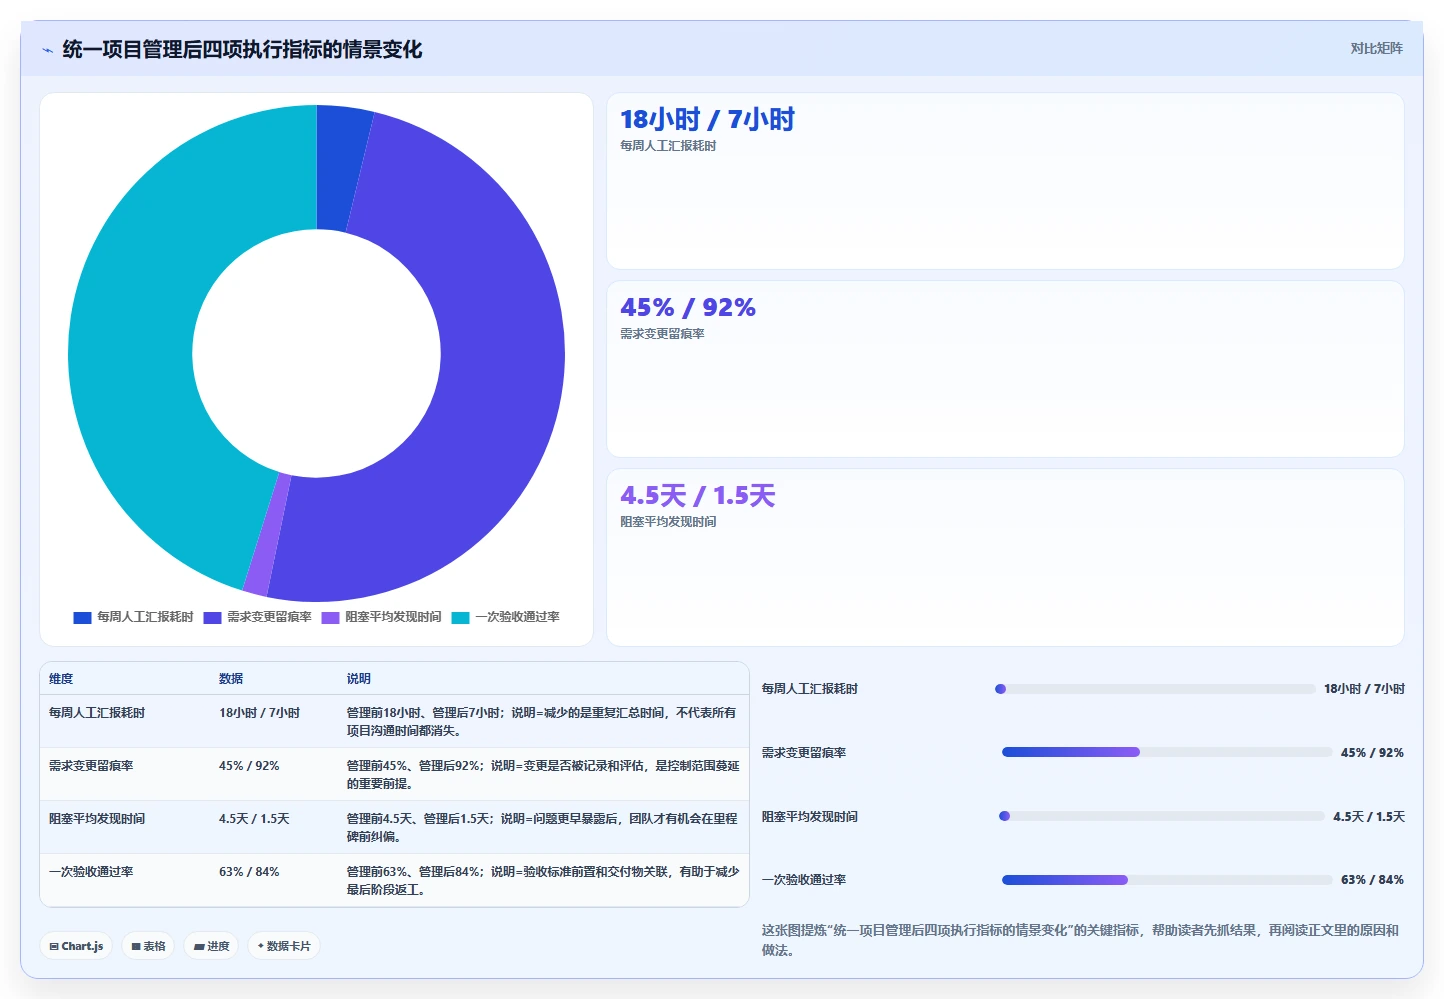This screenshot has width=1444, height=999.
Task: Click progress label 需求变更留痕率
Action: tap(804, 753)
